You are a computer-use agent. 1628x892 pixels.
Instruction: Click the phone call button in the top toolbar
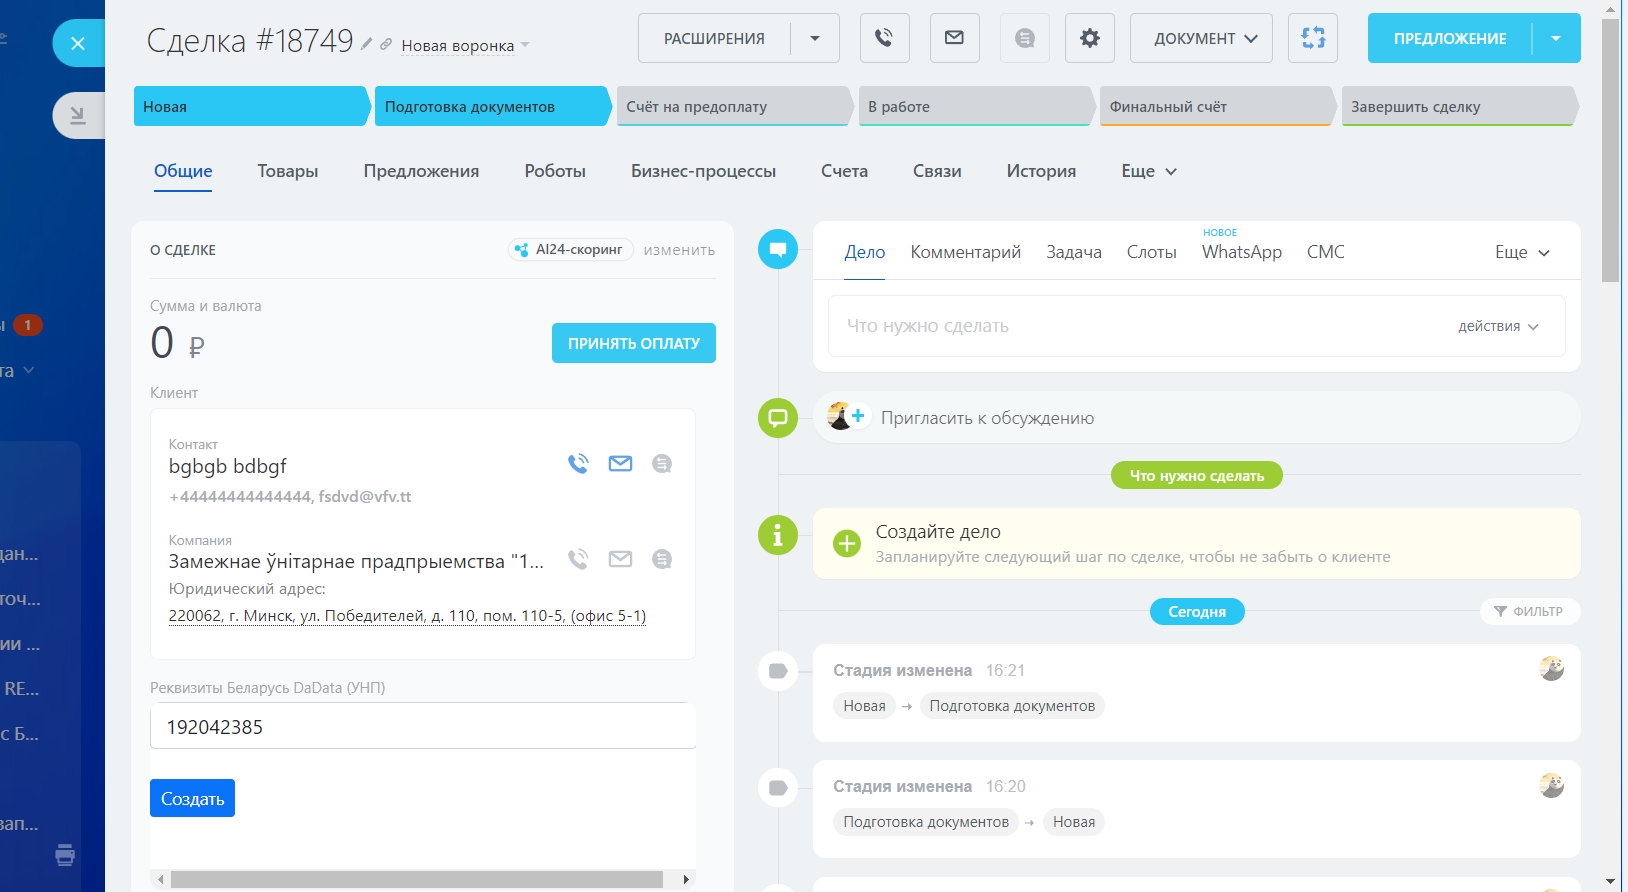coord(884,38)
